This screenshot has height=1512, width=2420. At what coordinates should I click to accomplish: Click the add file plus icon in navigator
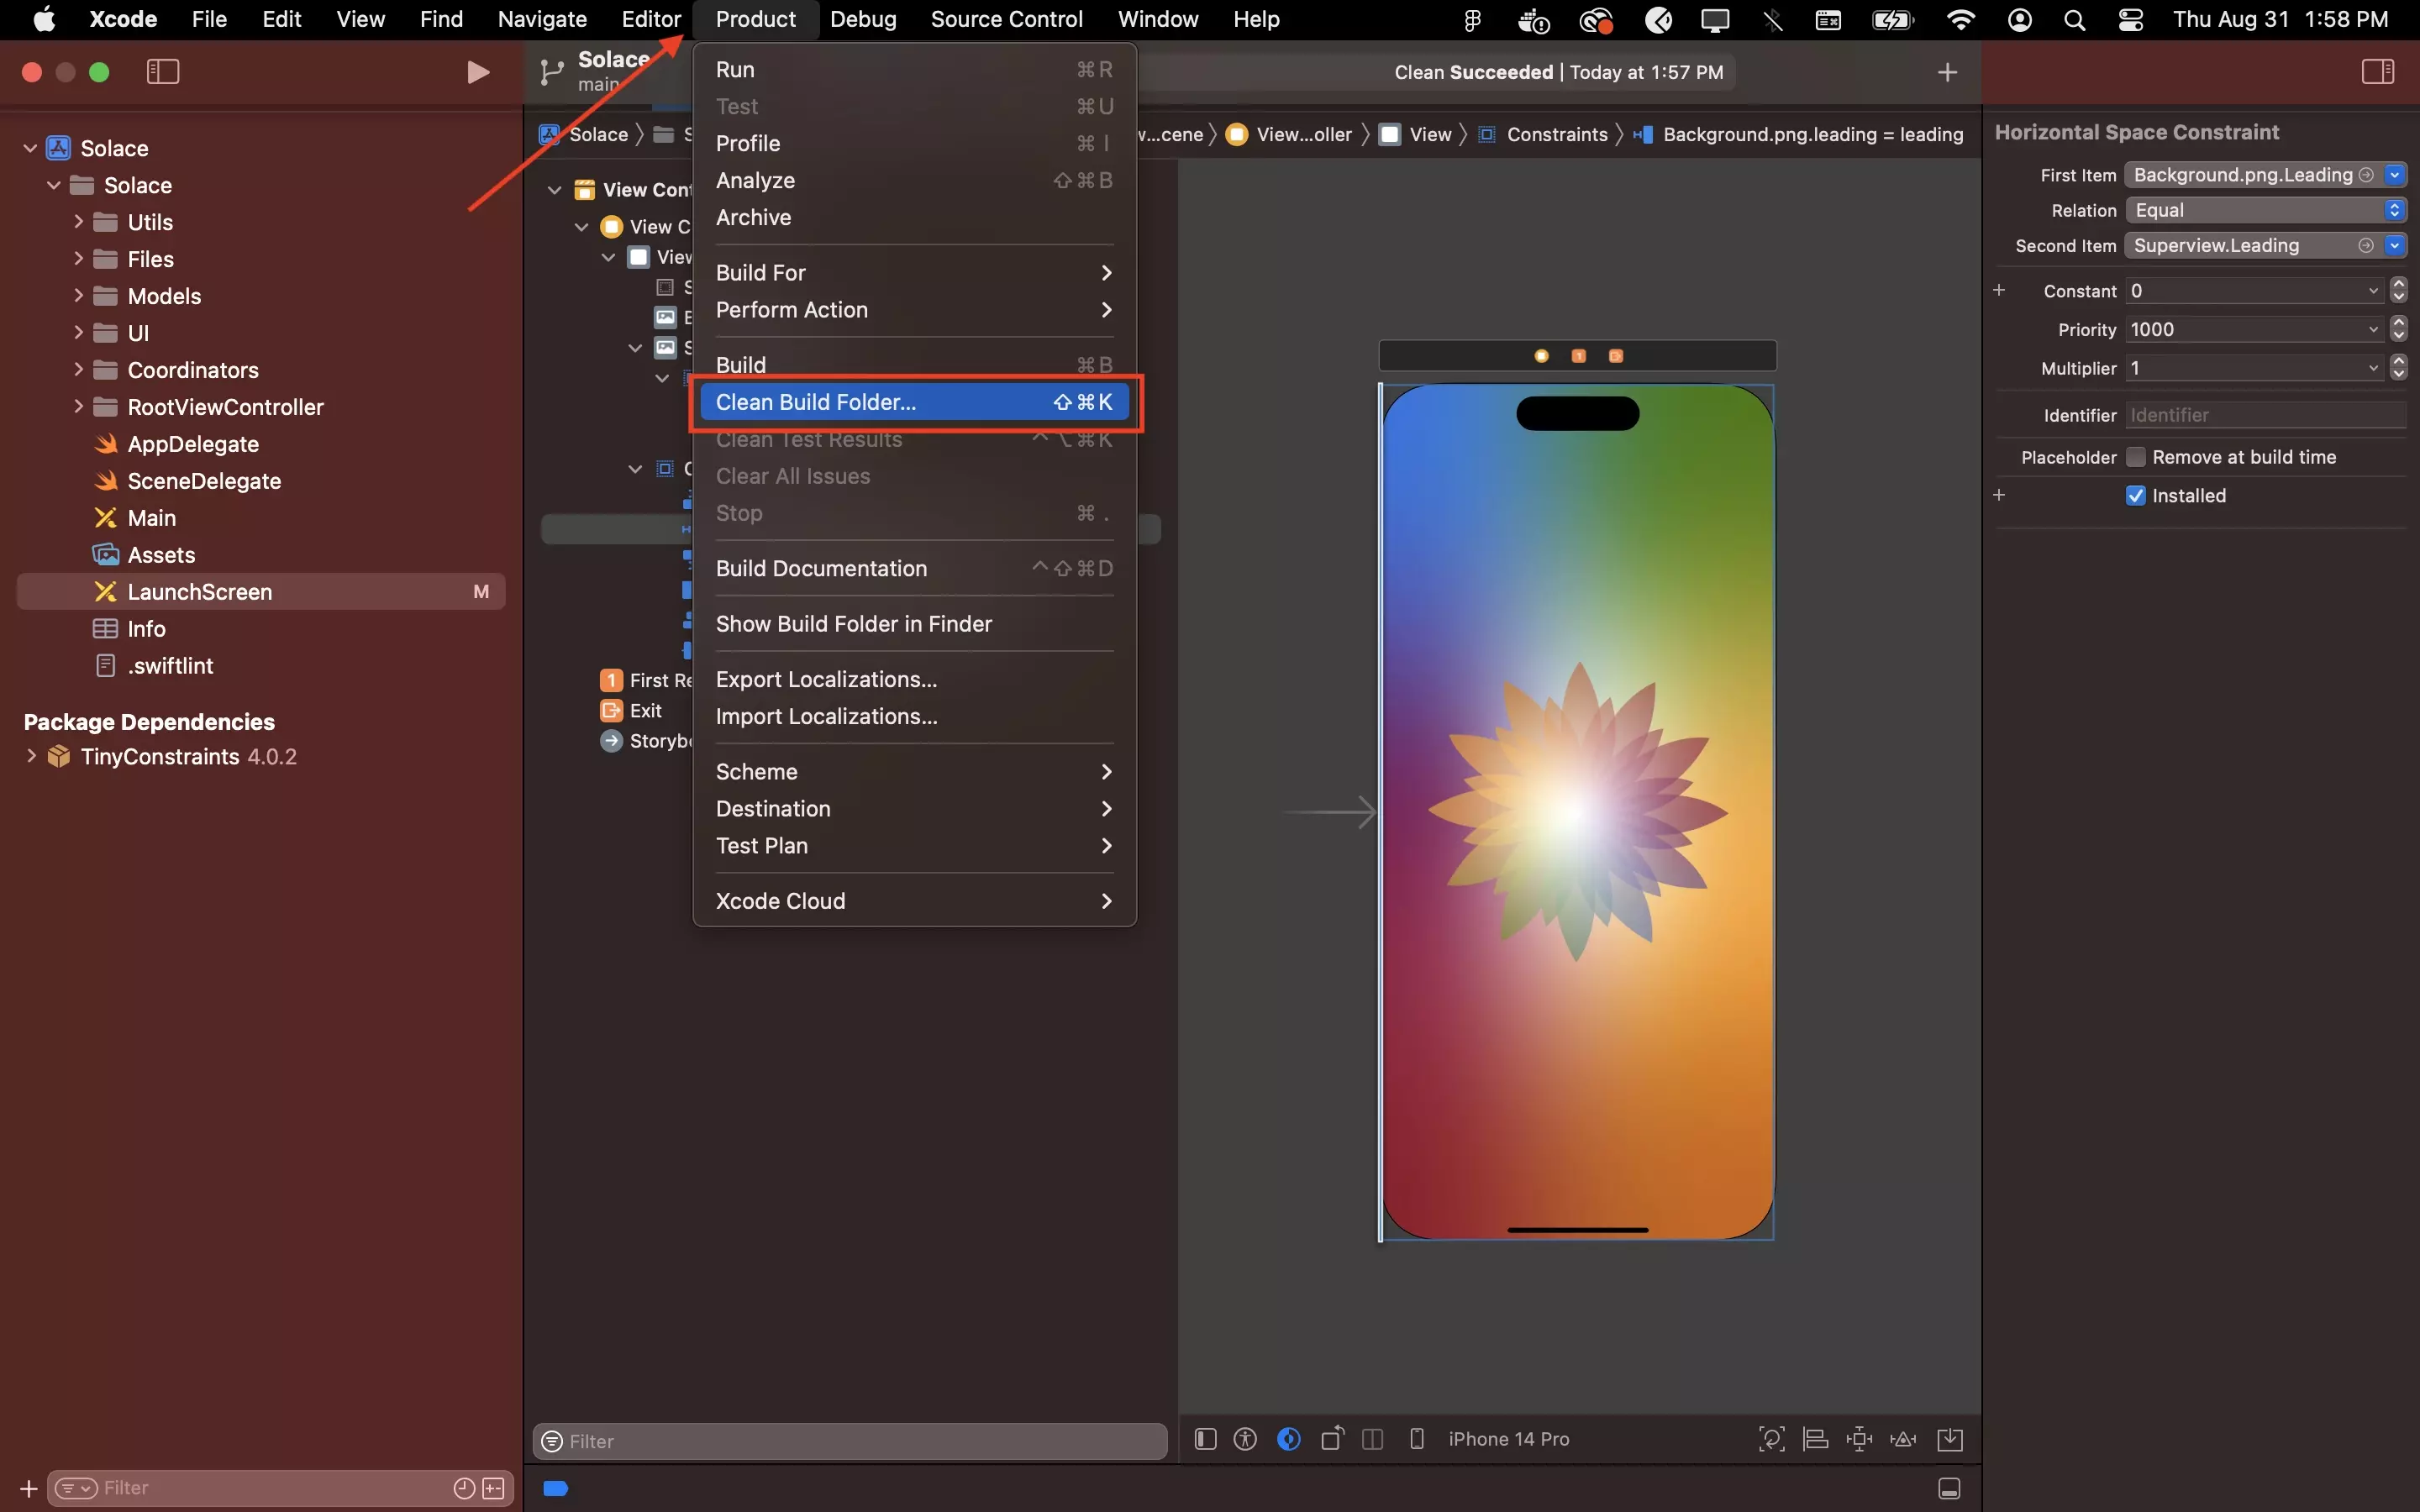point(29,1488)
